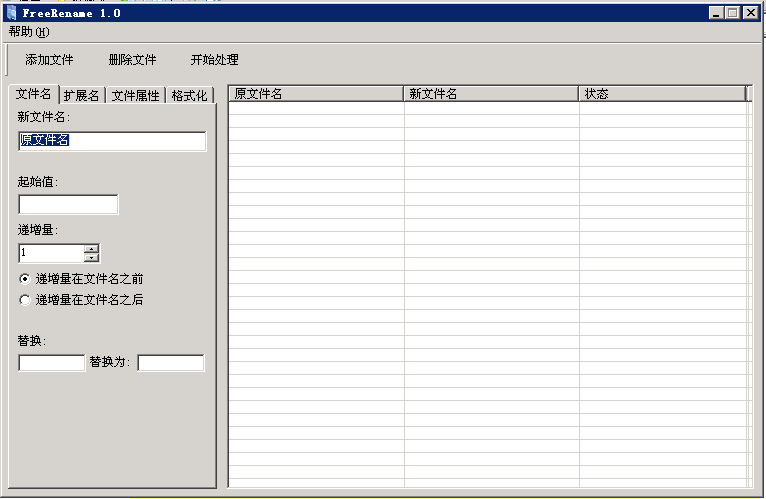This screenshot has height=499, width=766.
Task: Click the 替换 input field
Action: pos(51,363)
